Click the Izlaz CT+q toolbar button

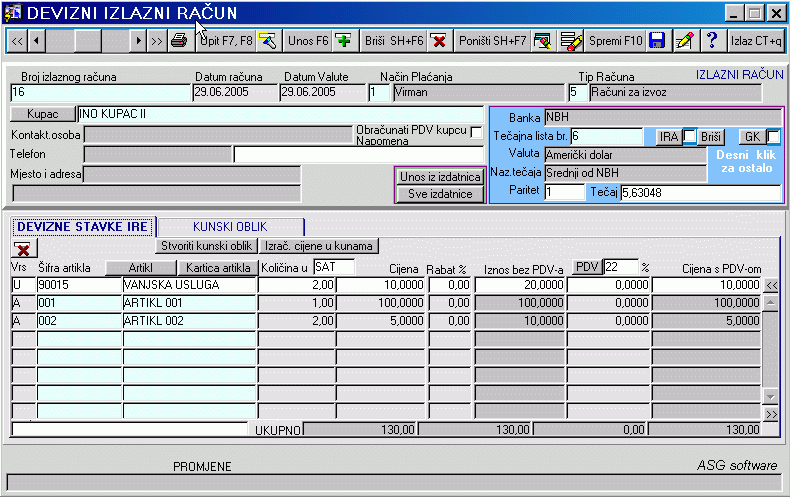point(756,41)
